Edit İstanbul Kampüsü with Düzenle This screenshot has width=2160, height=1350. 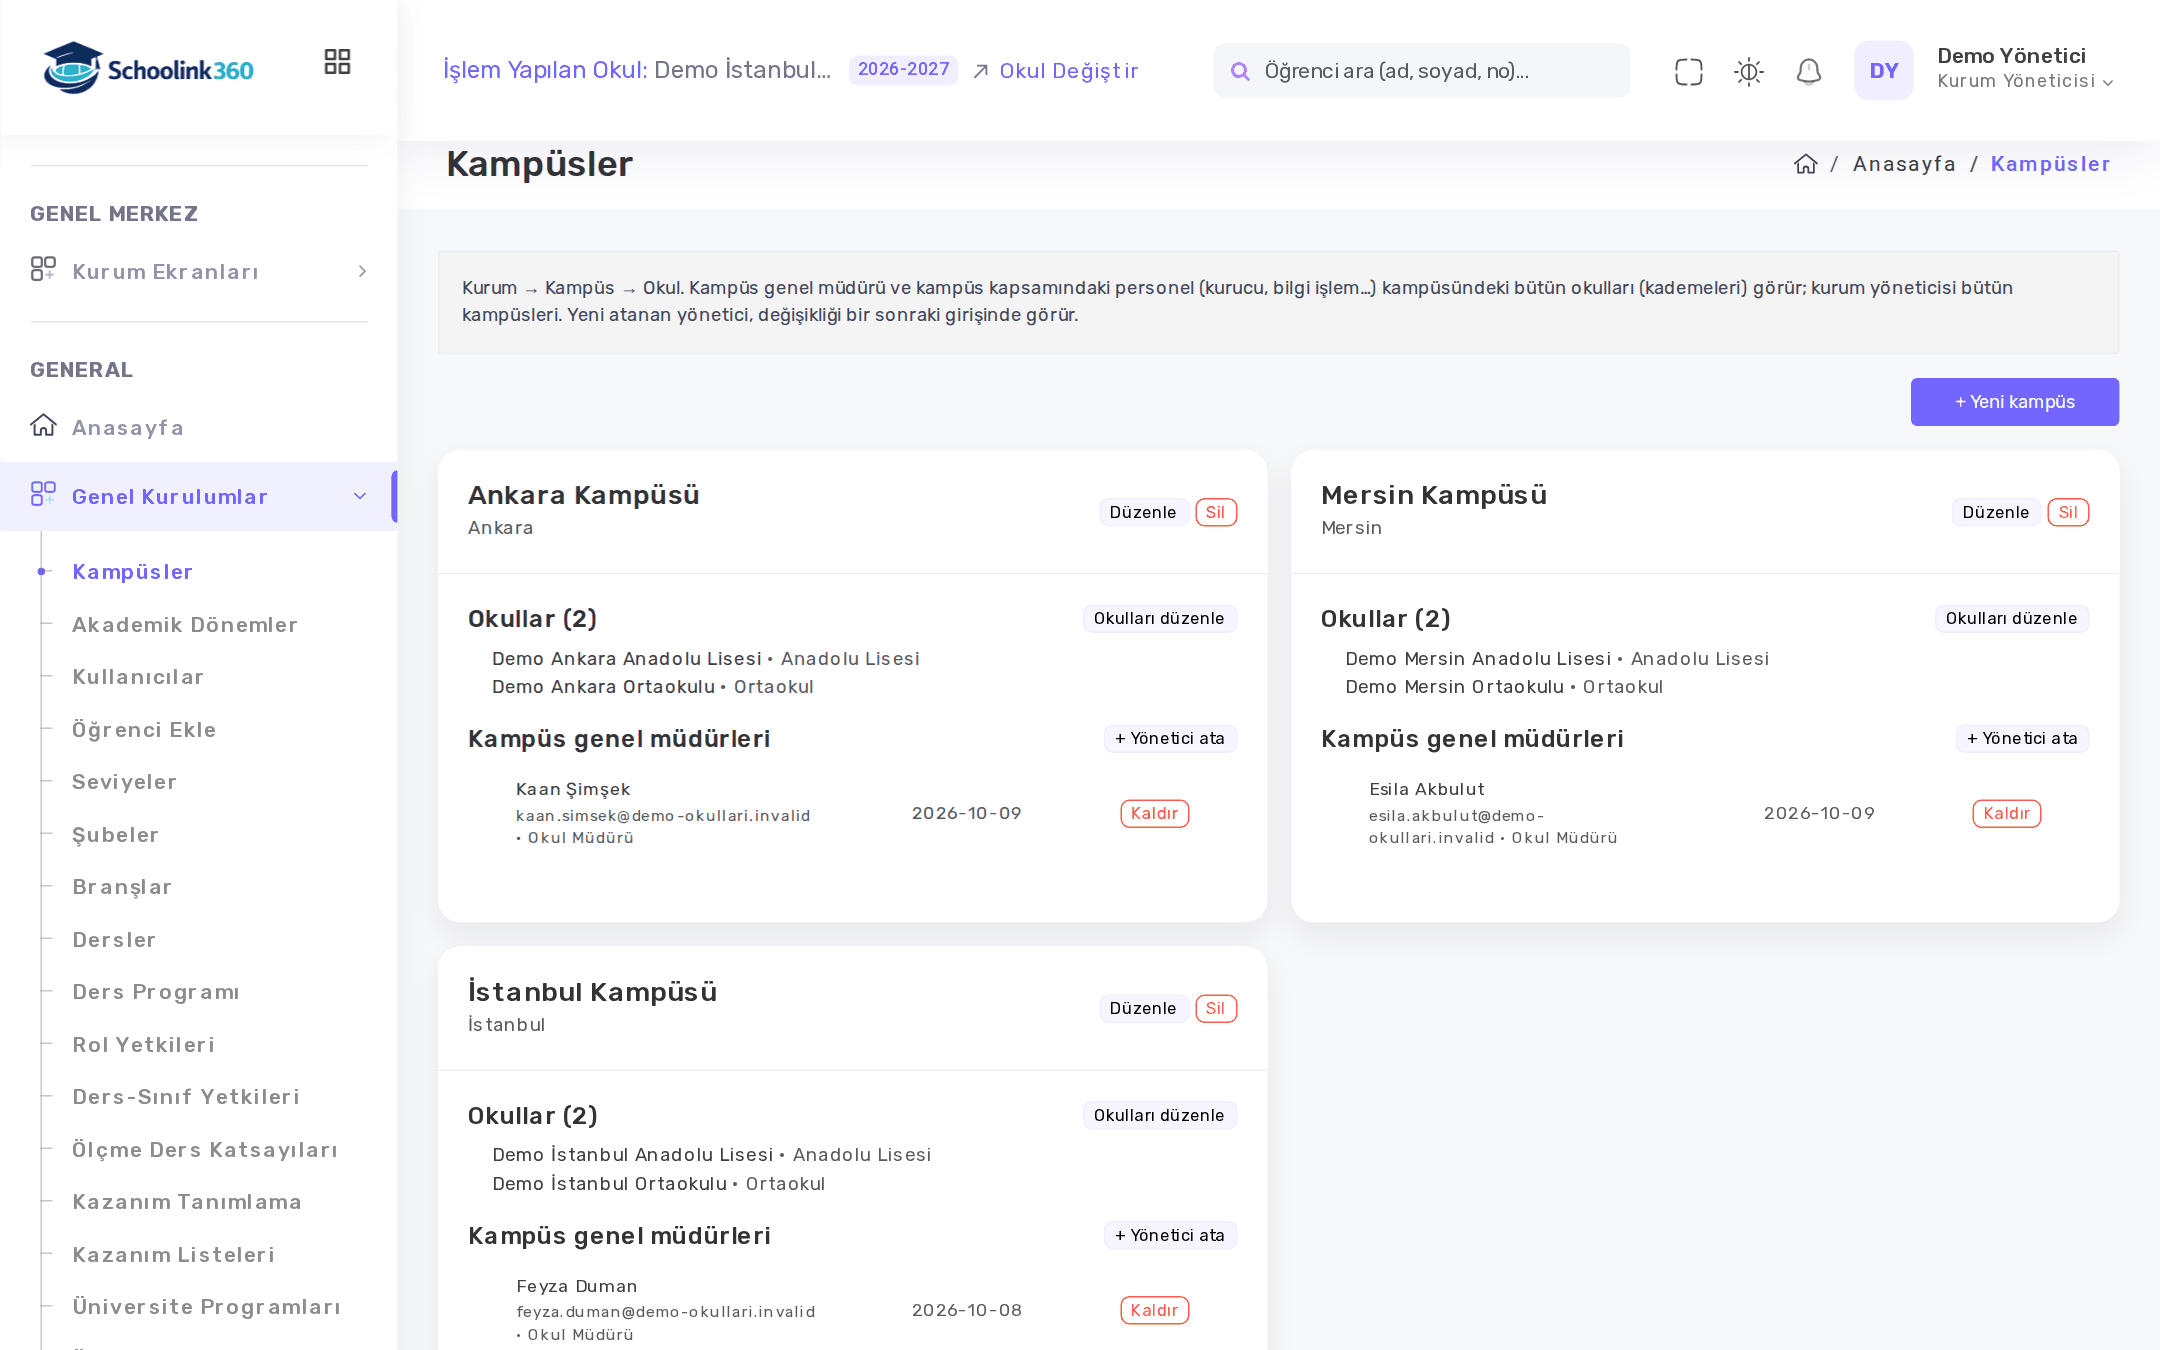pos(1143,1008)
